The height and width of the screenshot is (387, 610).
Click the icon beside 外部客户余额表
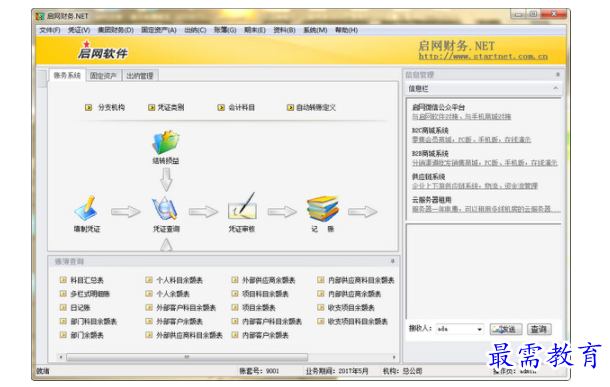coord(149,321)
